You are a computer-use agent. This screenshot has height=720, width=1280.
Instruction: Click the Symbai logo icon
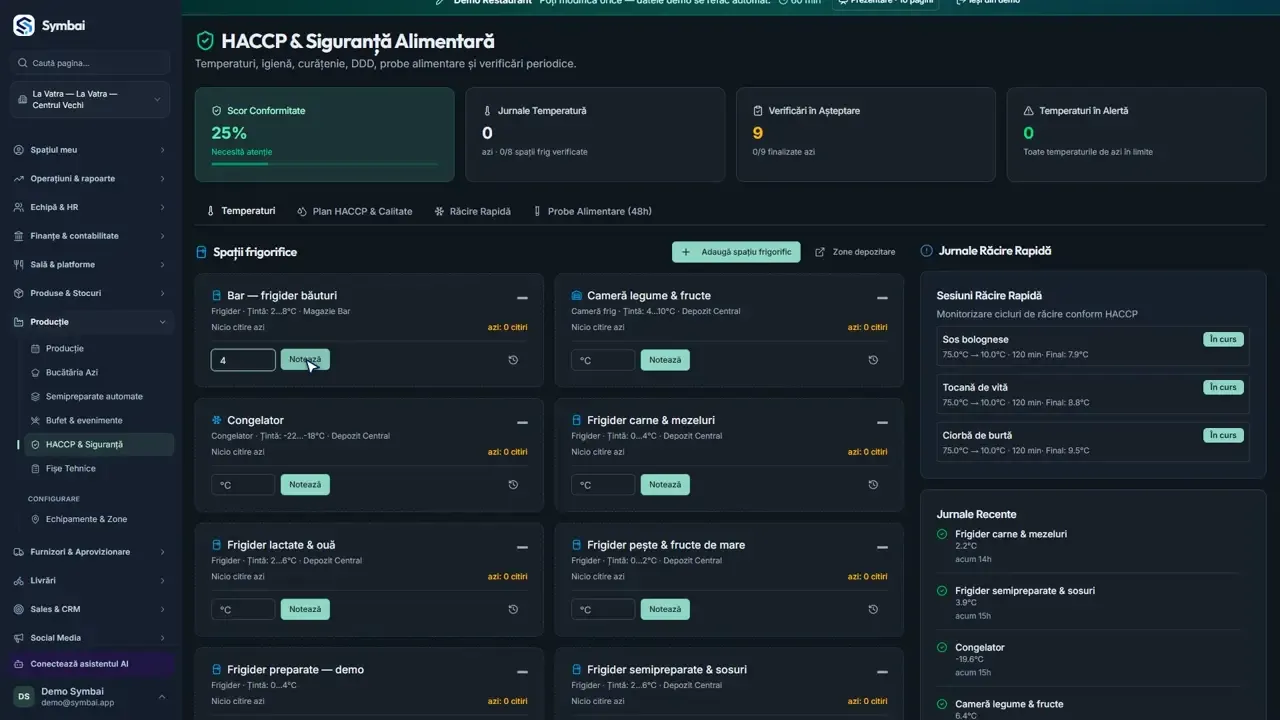tap(24, 25)
